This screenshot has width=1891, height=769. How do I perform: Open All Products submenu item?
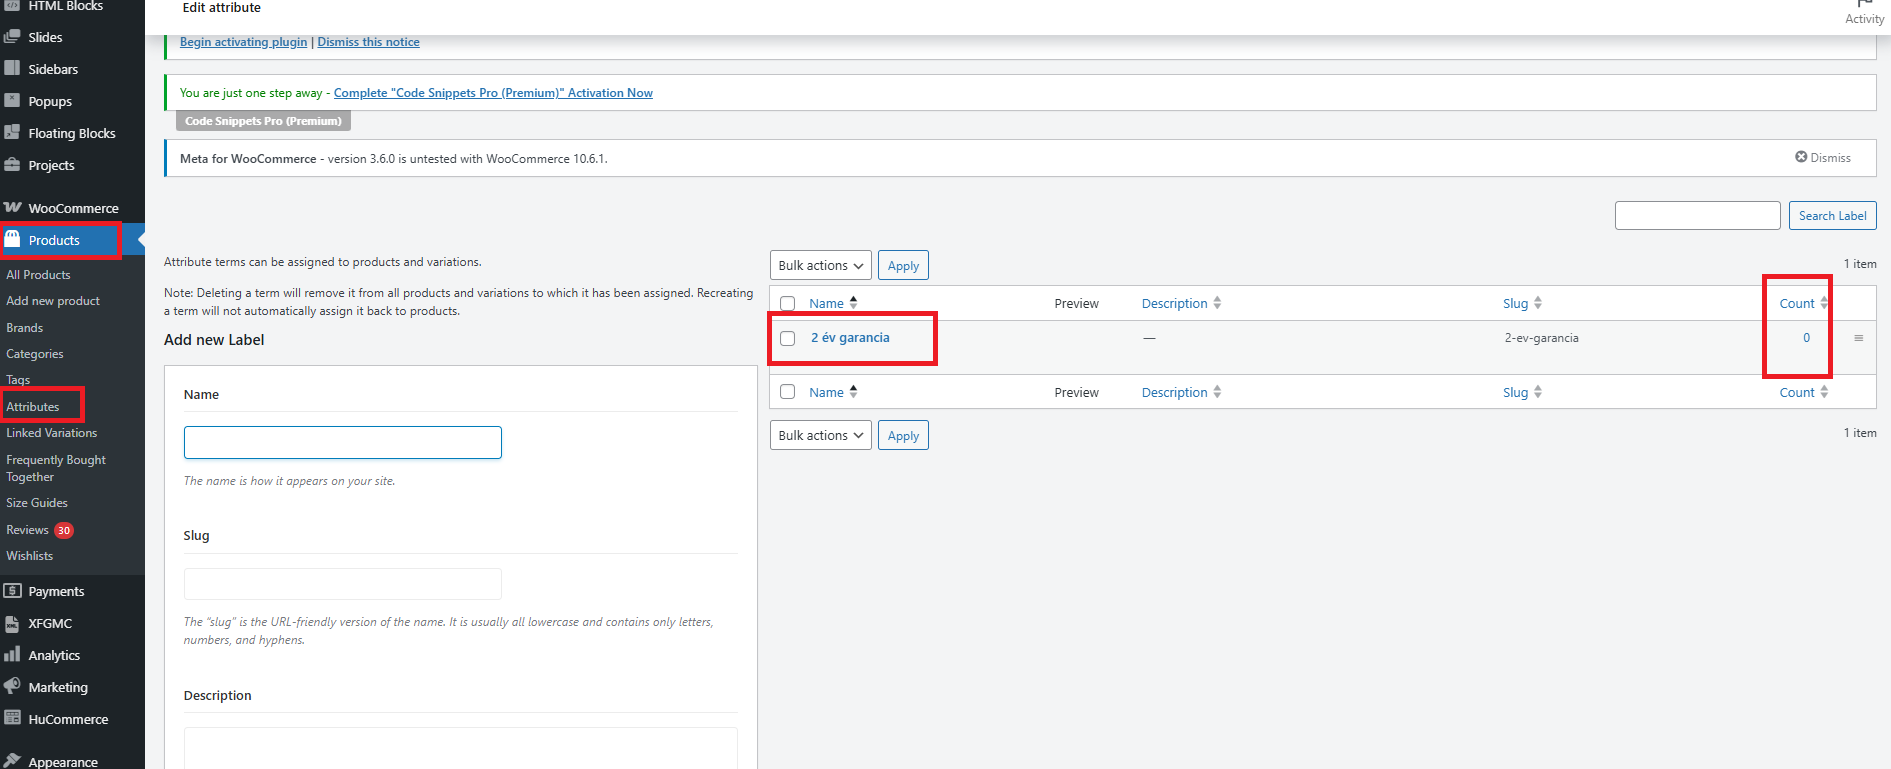(x=38, y=275)
